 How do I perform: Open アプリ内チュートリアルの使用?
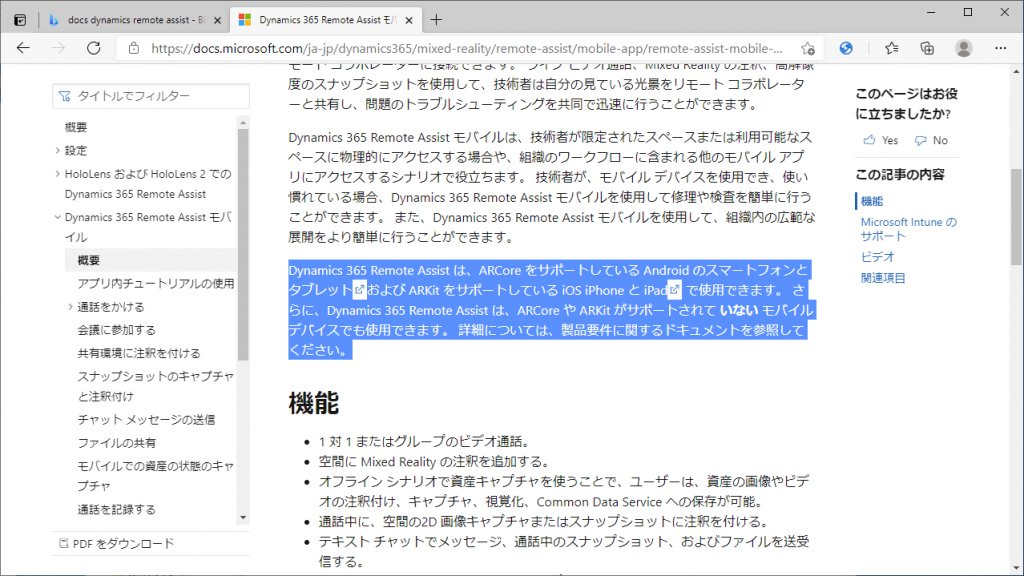click(155, 283)
